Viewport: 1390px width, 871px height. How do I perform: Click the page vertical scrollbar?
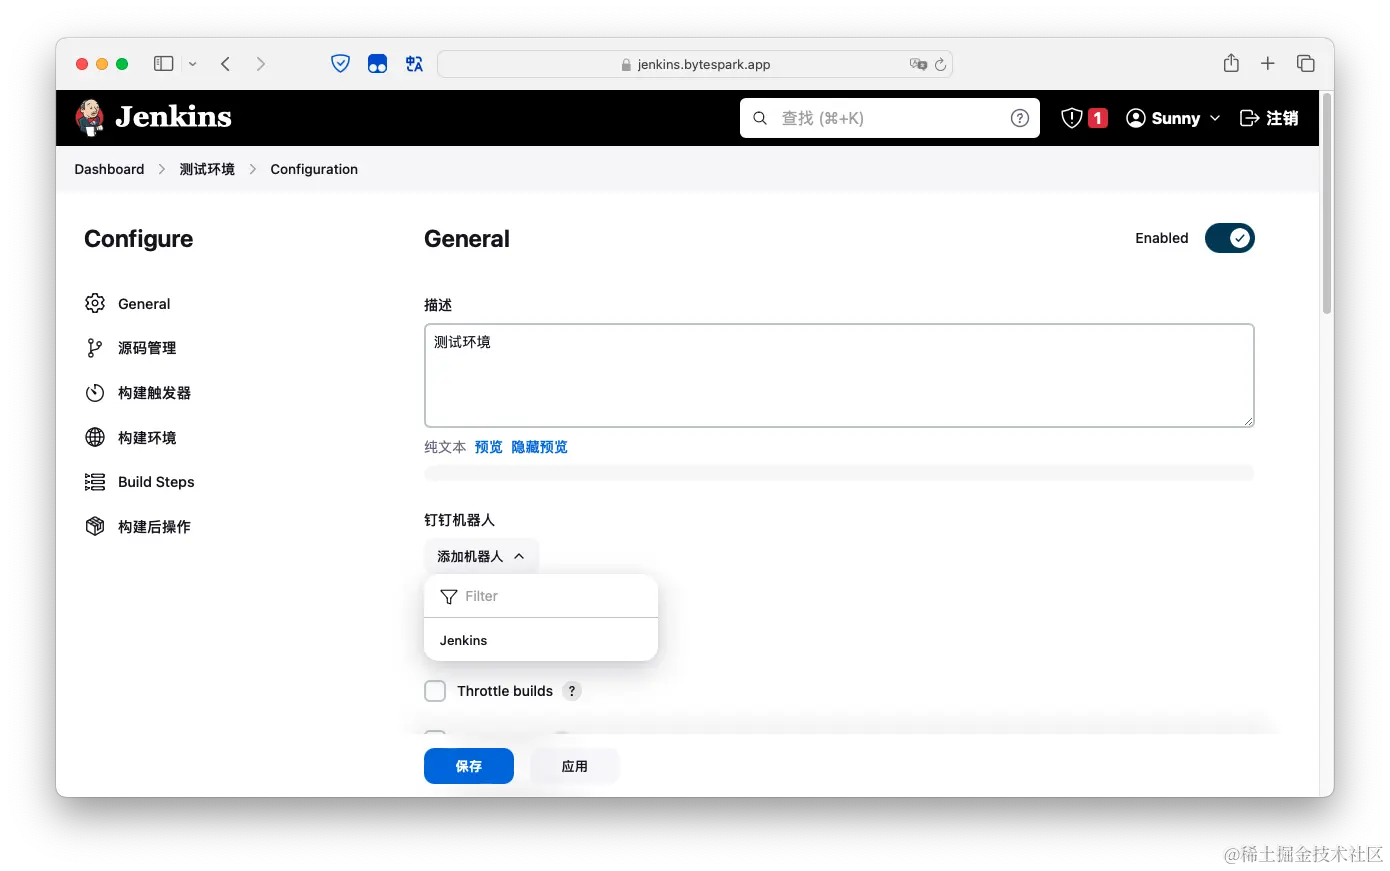click(x=1327, y=204)
